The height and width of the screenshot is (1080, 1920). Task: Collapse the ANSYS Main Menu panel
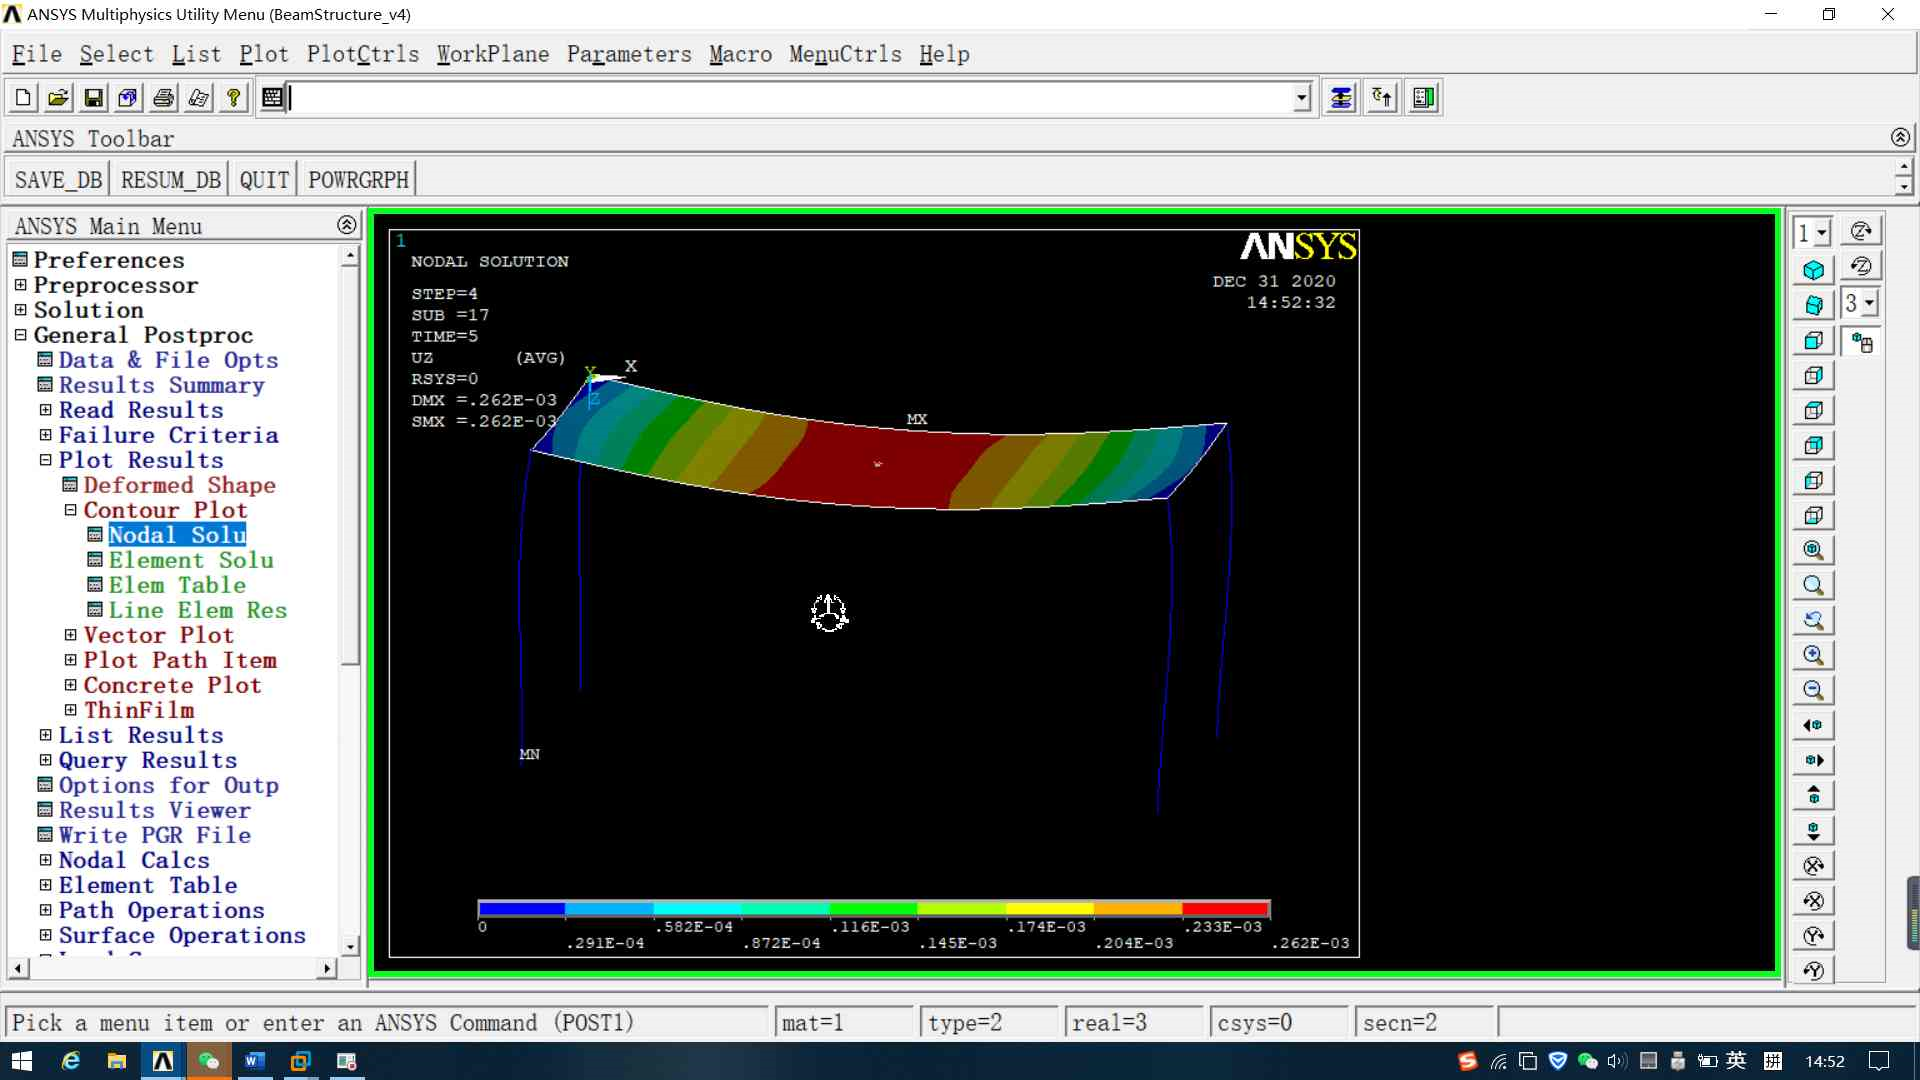coord(346,225)
